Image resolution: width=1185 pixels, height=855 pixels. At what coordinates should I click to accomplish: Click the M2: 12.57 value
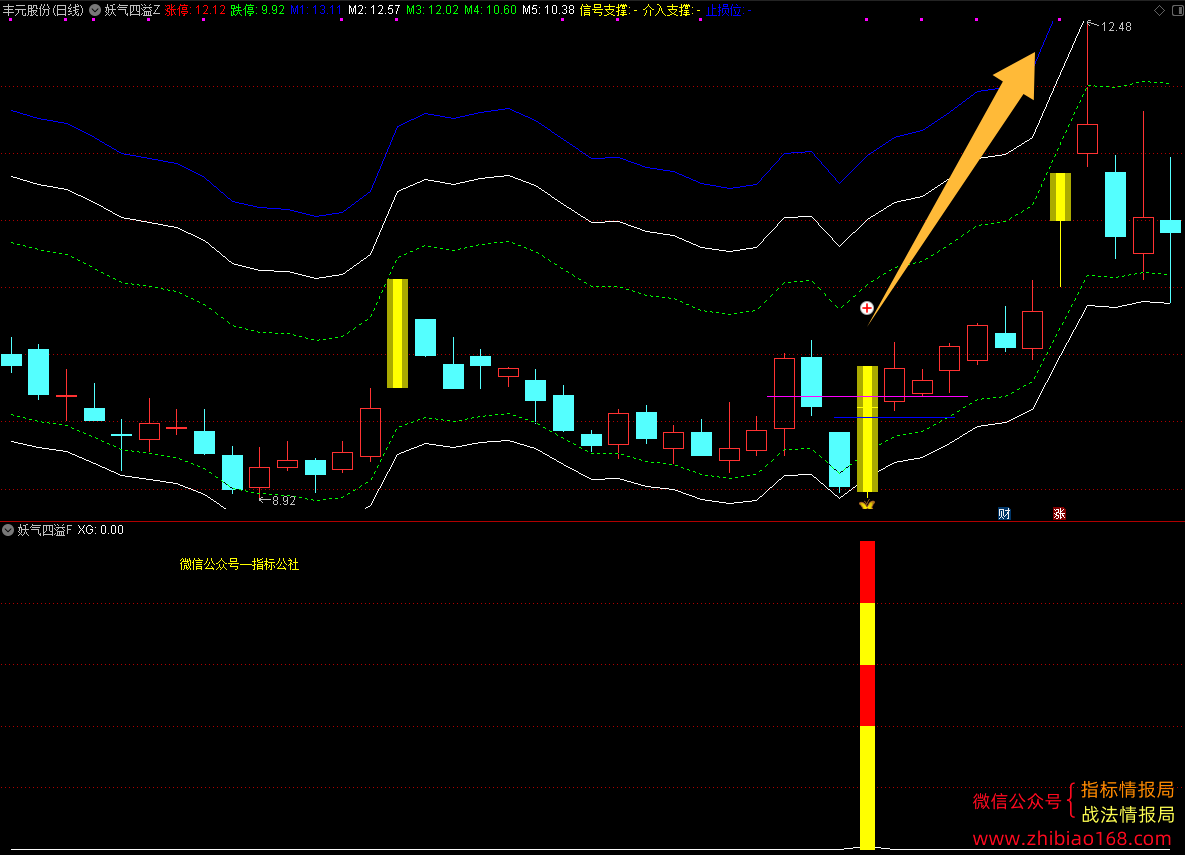click(374, 10)
